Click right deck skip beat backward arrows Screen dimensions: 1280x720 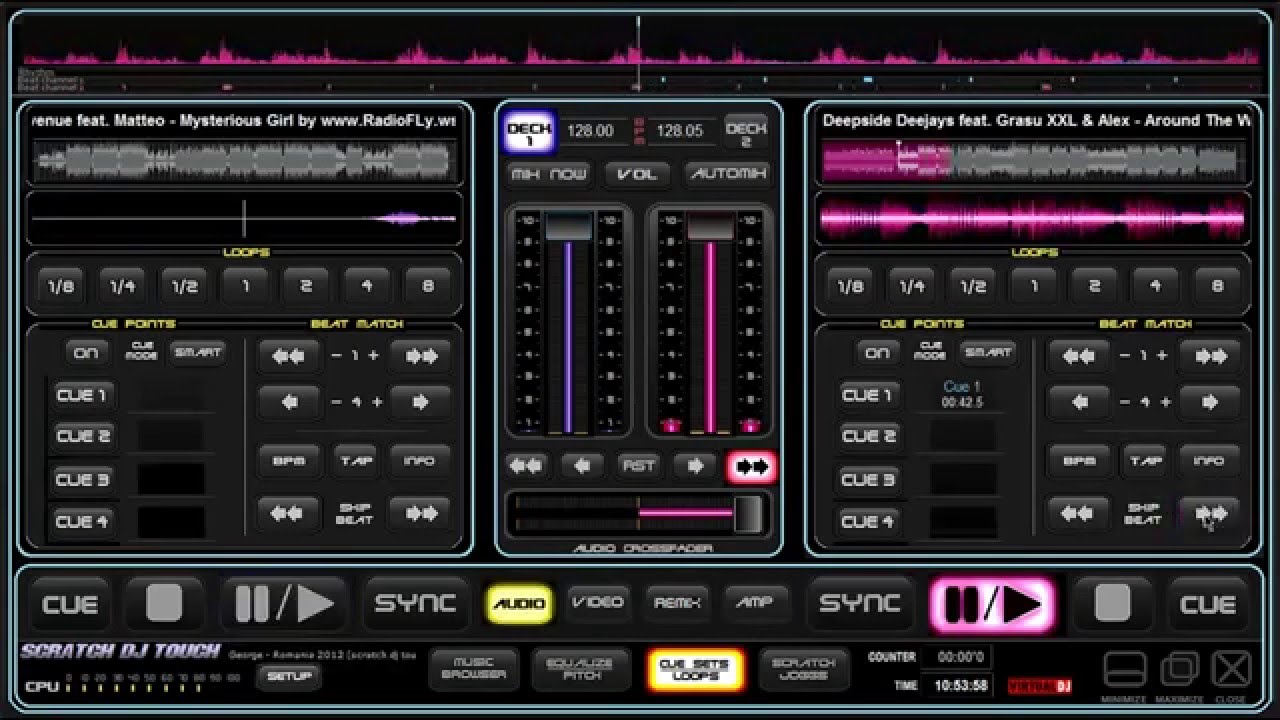tap(1077, 514)
